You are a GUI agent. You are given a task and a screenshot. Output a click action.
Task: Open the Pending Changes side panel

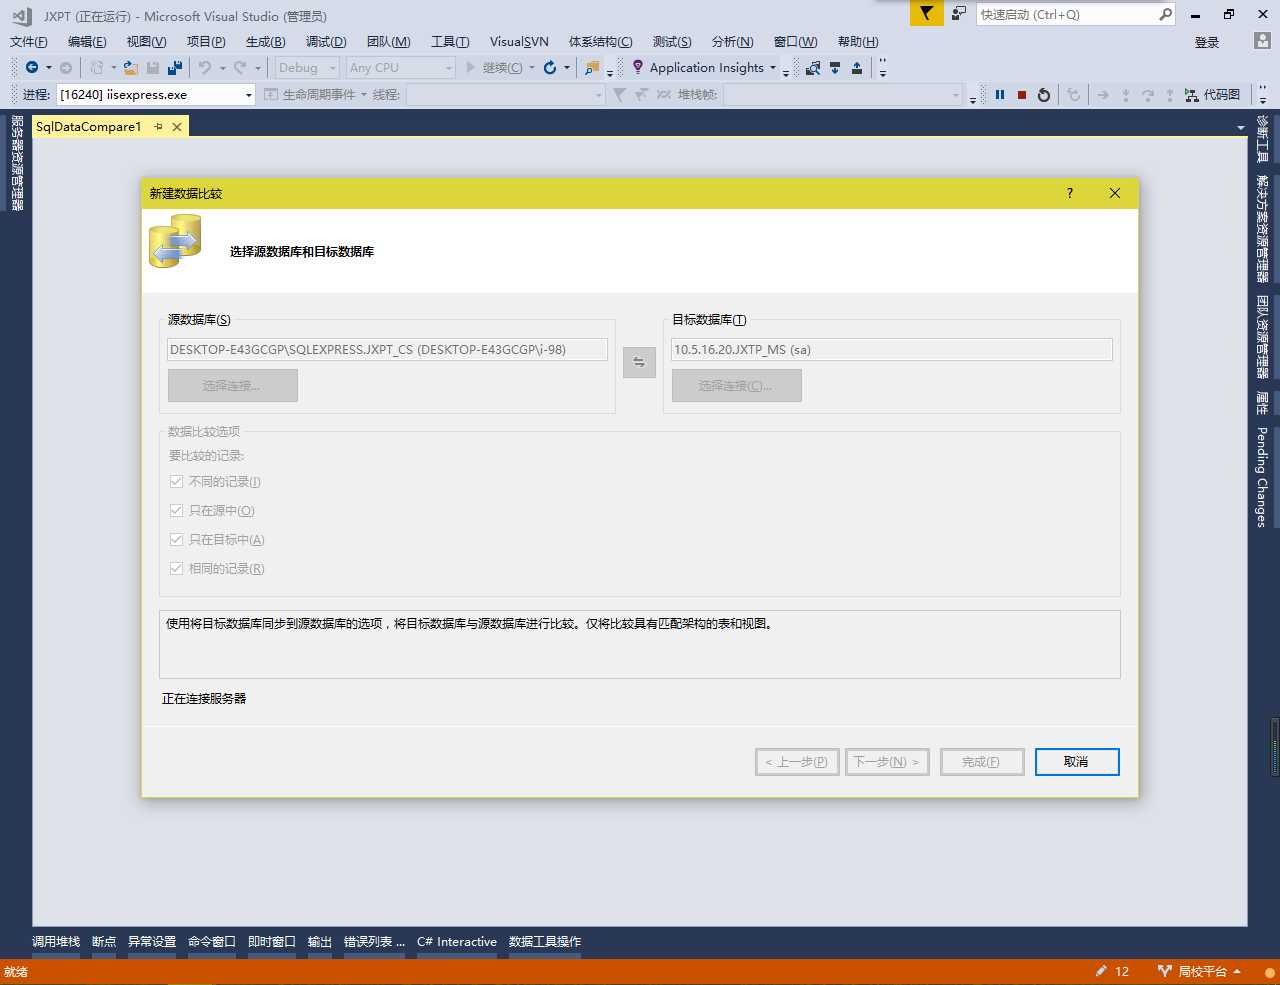click(x=1262, y=477)
